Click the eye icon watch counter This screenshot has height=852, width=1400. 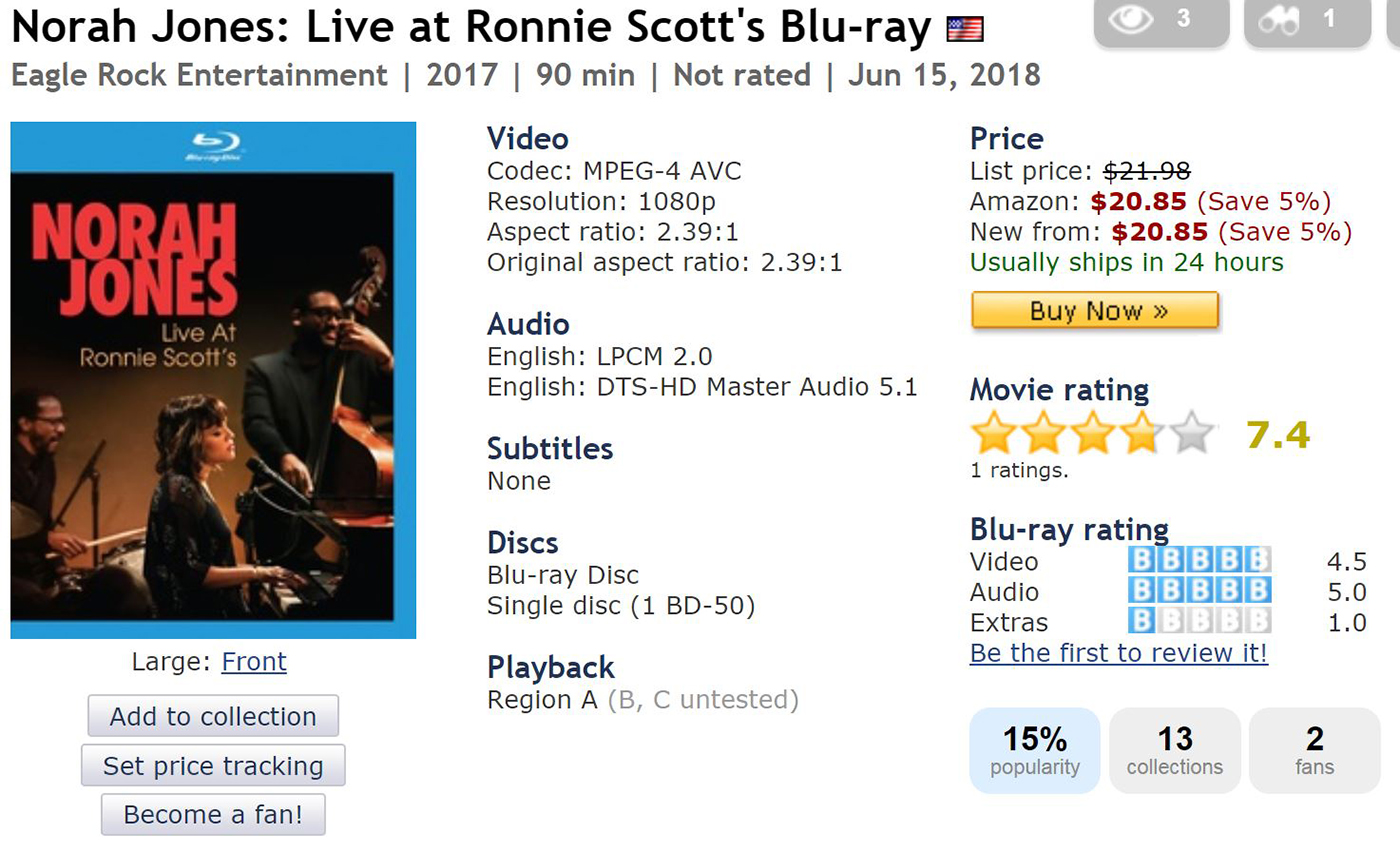pyautogui.click(x=1161, y=22)
